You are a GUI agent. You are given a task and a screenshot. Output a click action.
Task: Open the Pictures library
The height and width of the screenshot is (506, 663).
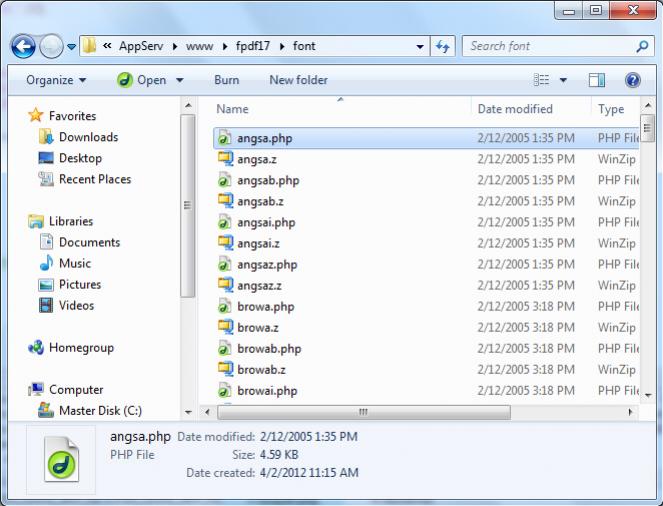point(80,284)
